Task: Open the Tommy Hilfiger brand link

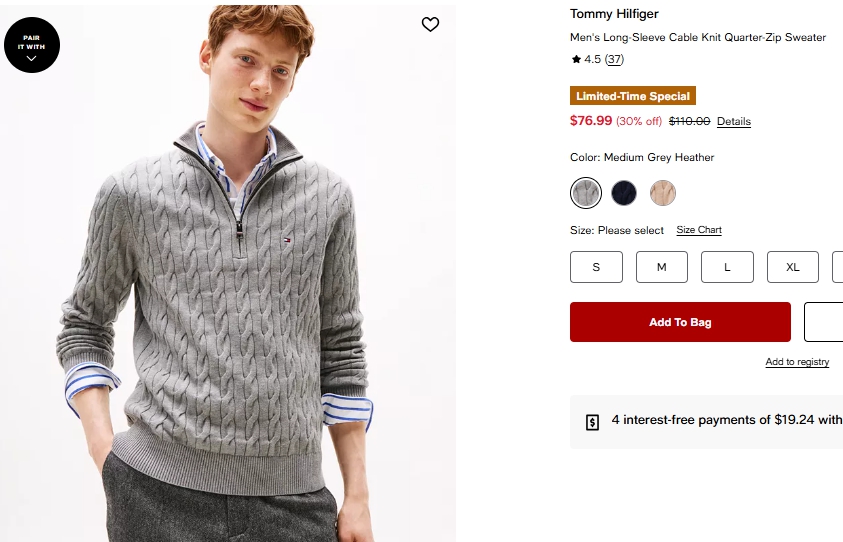Action: point(614,14)
